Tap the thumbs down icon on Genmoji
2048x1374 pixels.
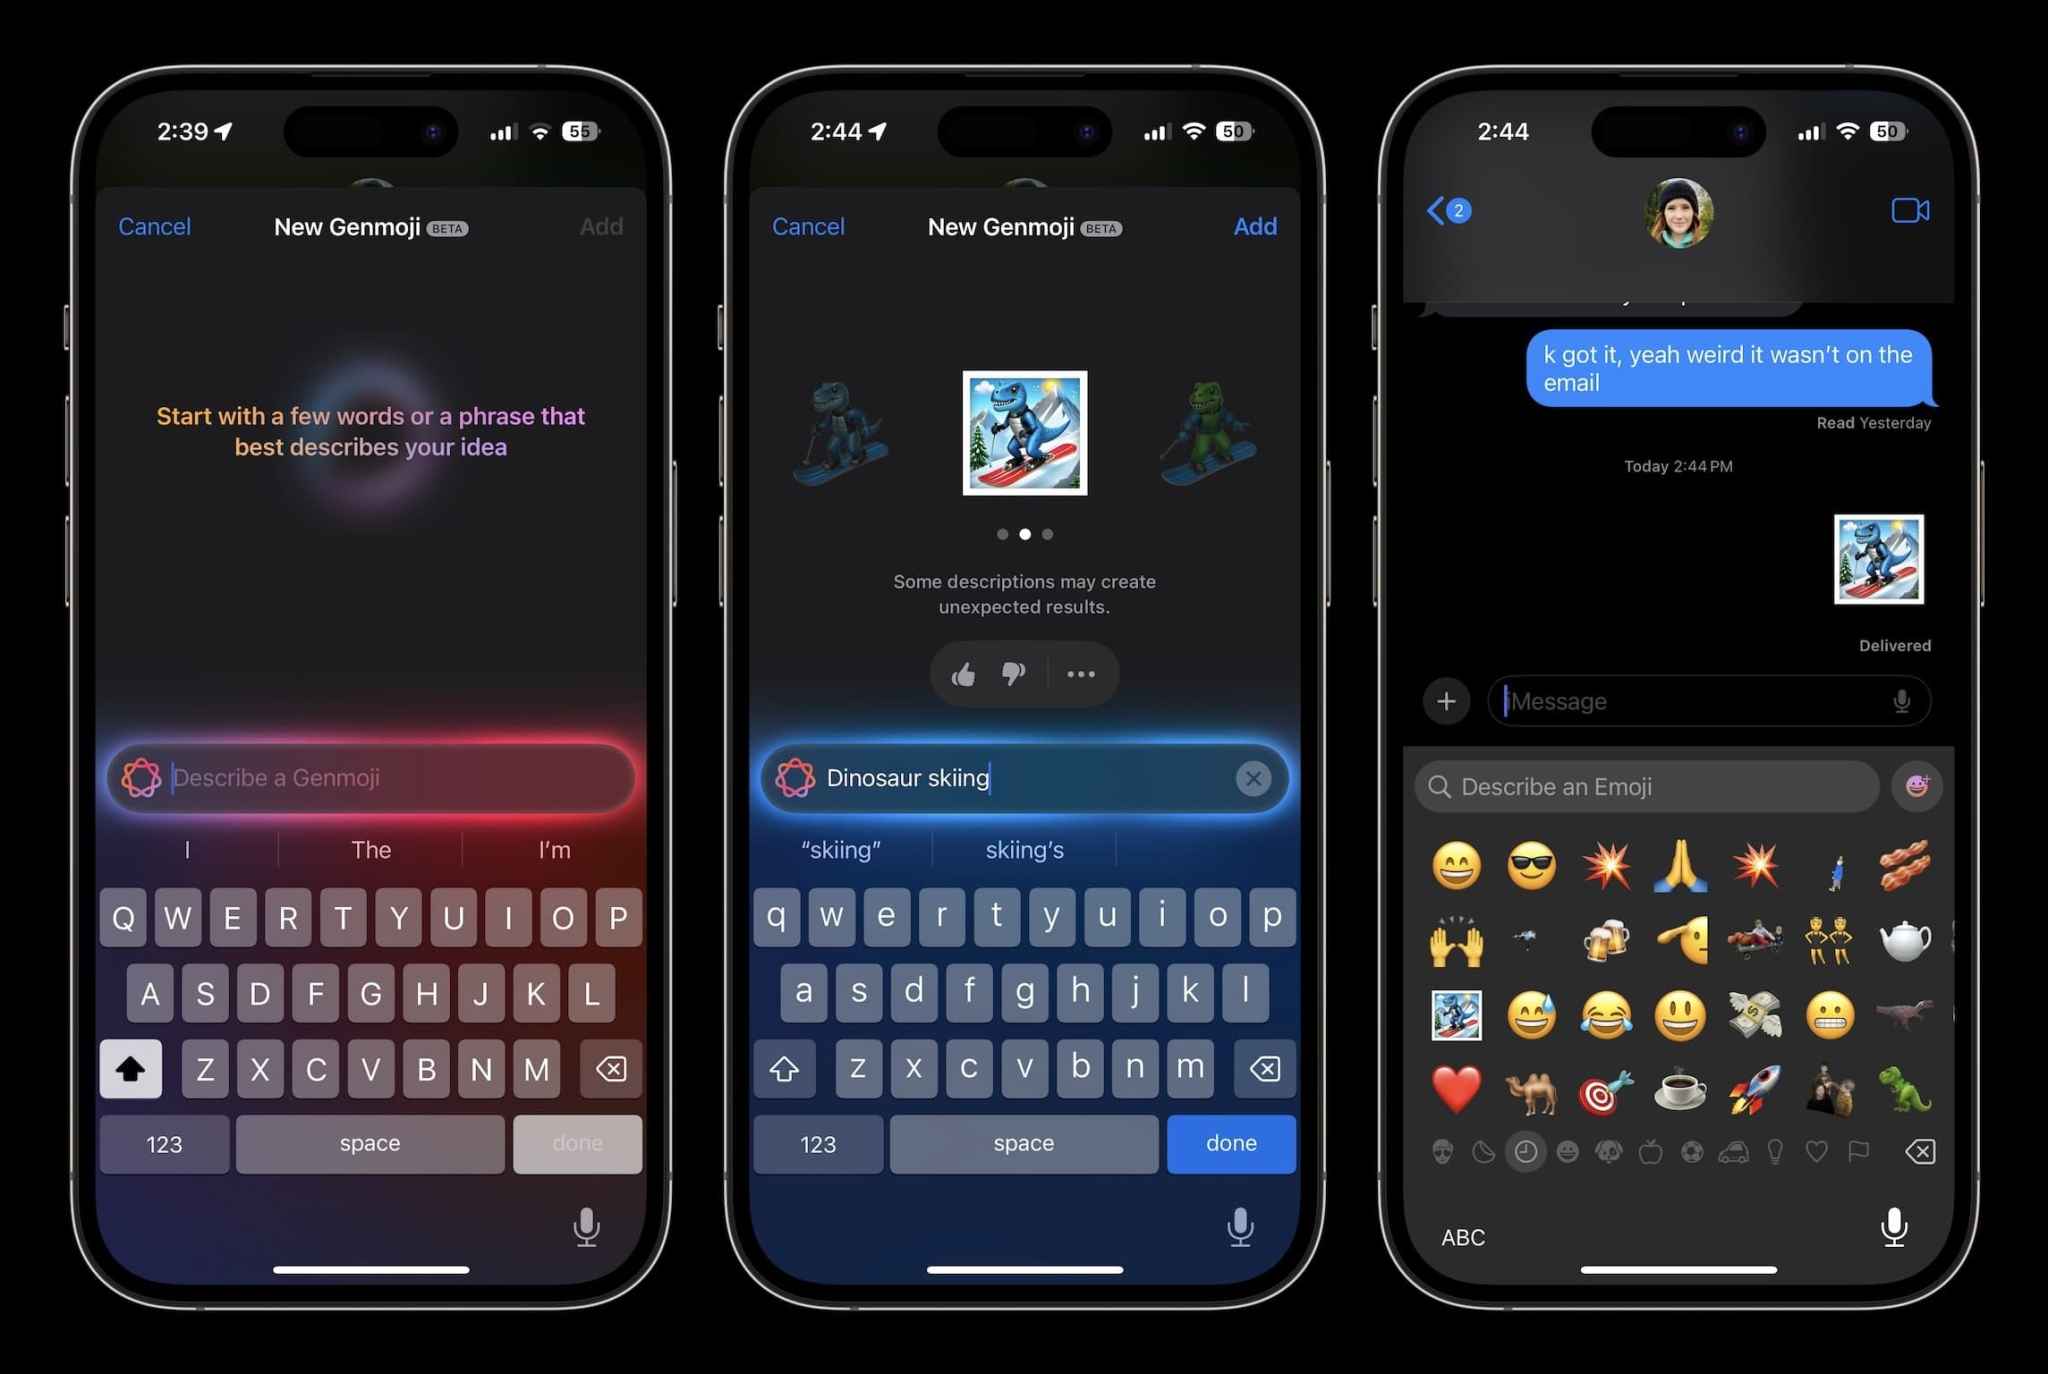tap(1010, 673)
